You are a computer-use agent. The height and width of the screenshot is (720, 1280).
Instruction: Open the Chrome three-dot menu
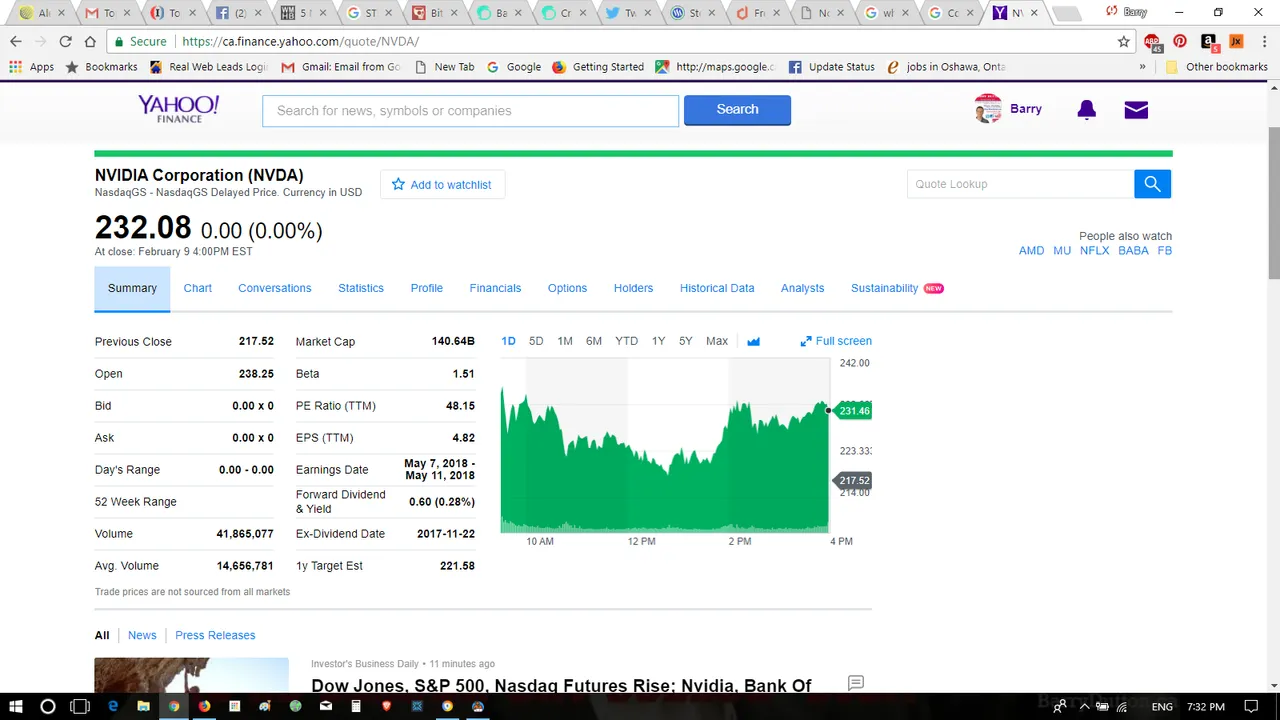point(1263,42)
